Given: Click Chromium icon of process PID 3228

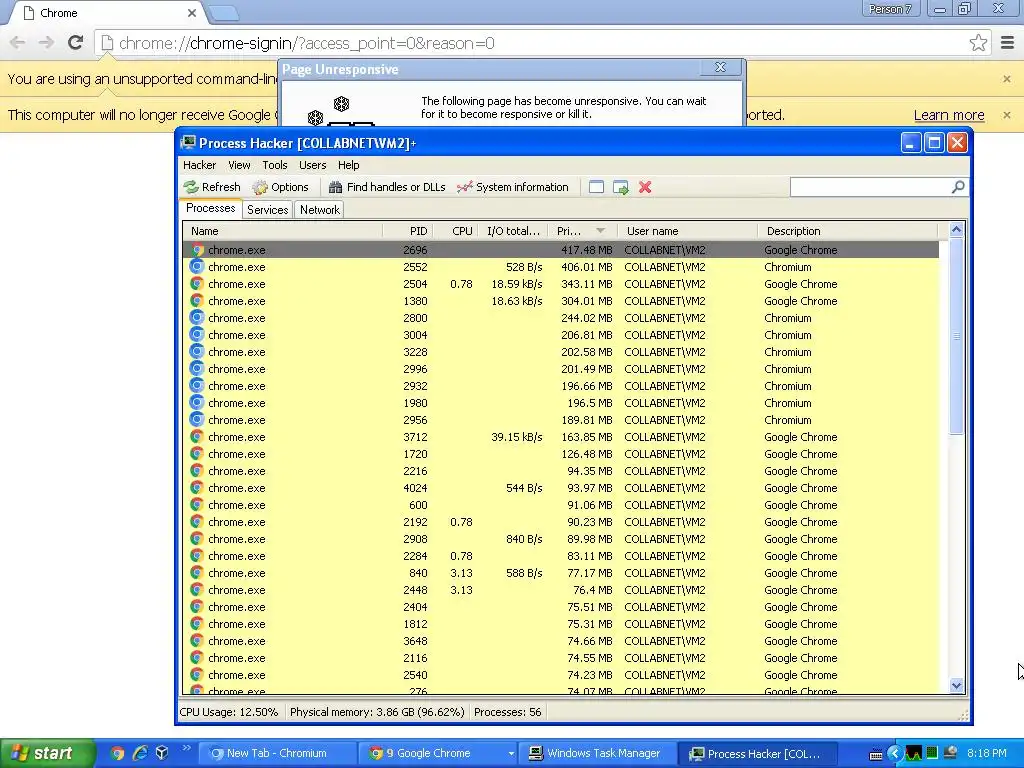Looking at the screenshot, I should pyautogui.click(x=197, y=352).
